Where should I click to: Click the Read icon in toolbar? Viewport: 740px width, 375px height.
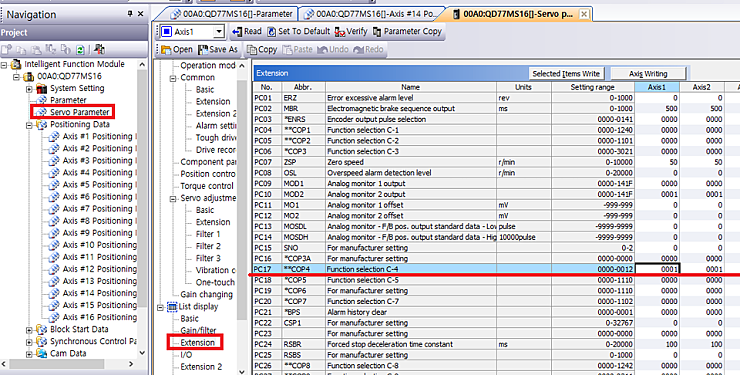[x=237, y=32]
